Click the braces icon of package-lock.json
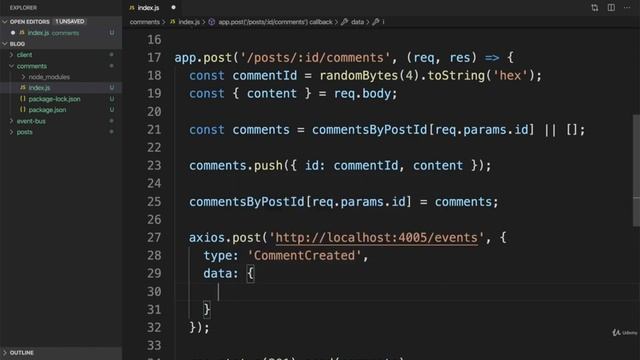 23,99
